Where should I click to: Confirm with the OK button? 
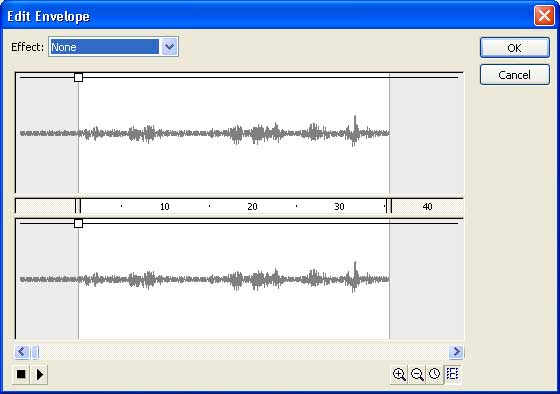[x=515, y=48]
